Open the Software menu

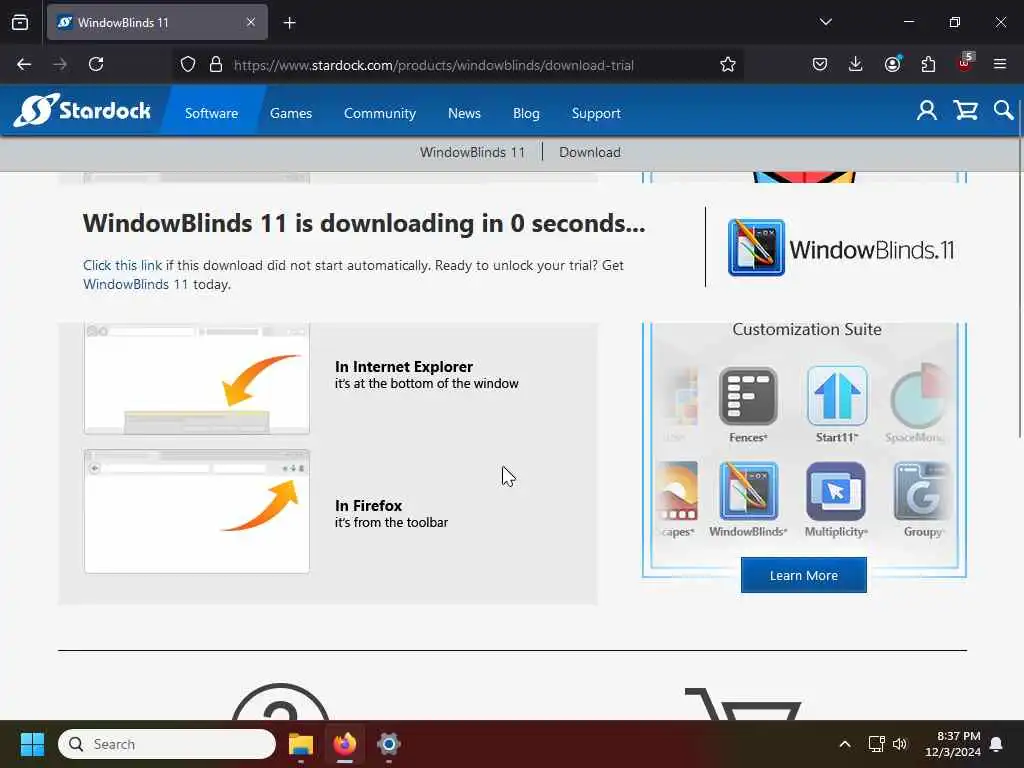tap(212, 113)
